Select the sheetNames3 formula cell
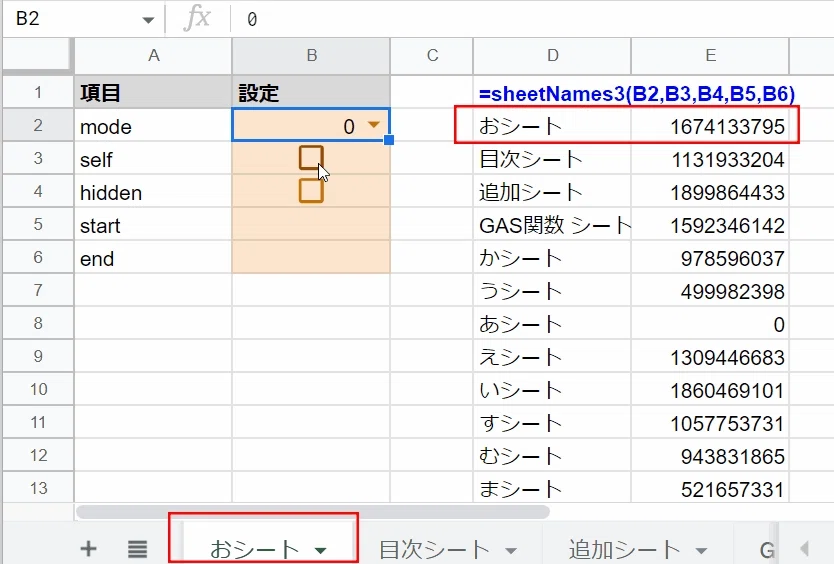This screenshot has height=564, width=834. [x=552, y=93]
